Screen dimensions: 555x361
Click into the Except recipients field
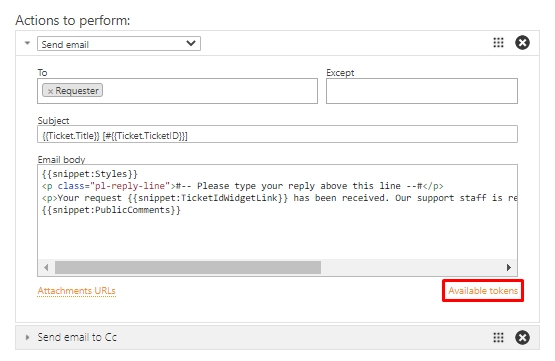point(422,91)
